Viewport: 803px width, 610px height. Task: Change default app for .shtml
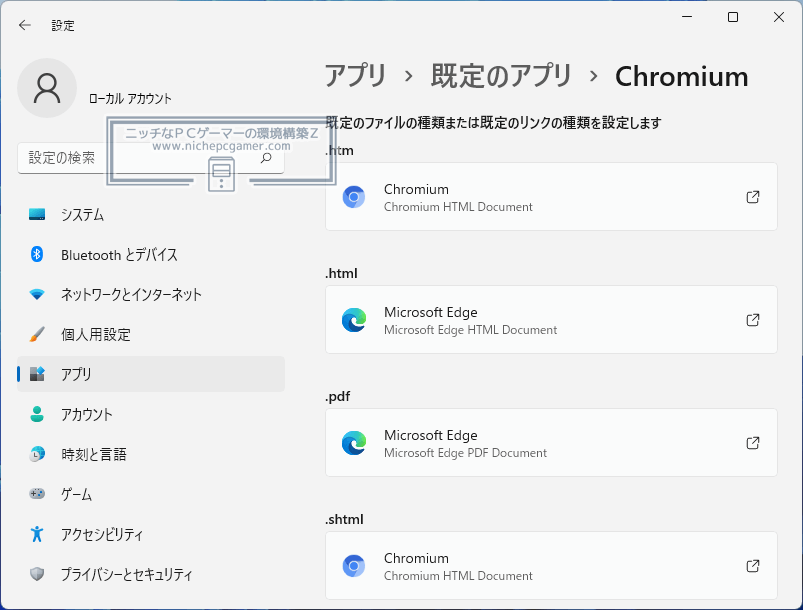[x=551, y=565]
